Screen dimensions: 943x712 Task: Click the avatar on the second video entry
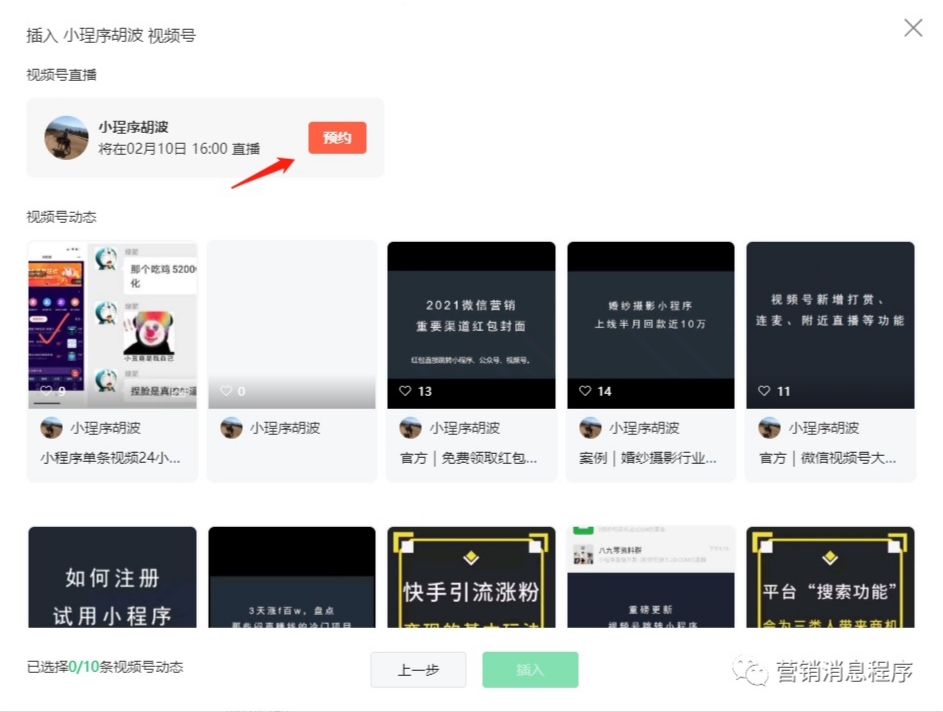tap(231, 428)
